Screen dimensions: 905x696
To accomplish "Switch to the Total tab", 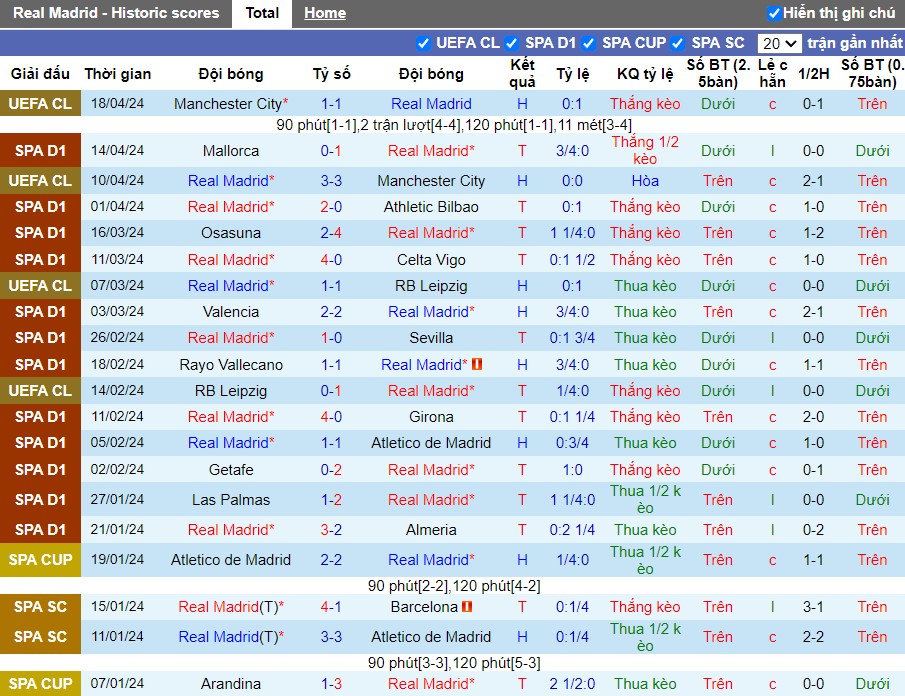I will [262, 13].
